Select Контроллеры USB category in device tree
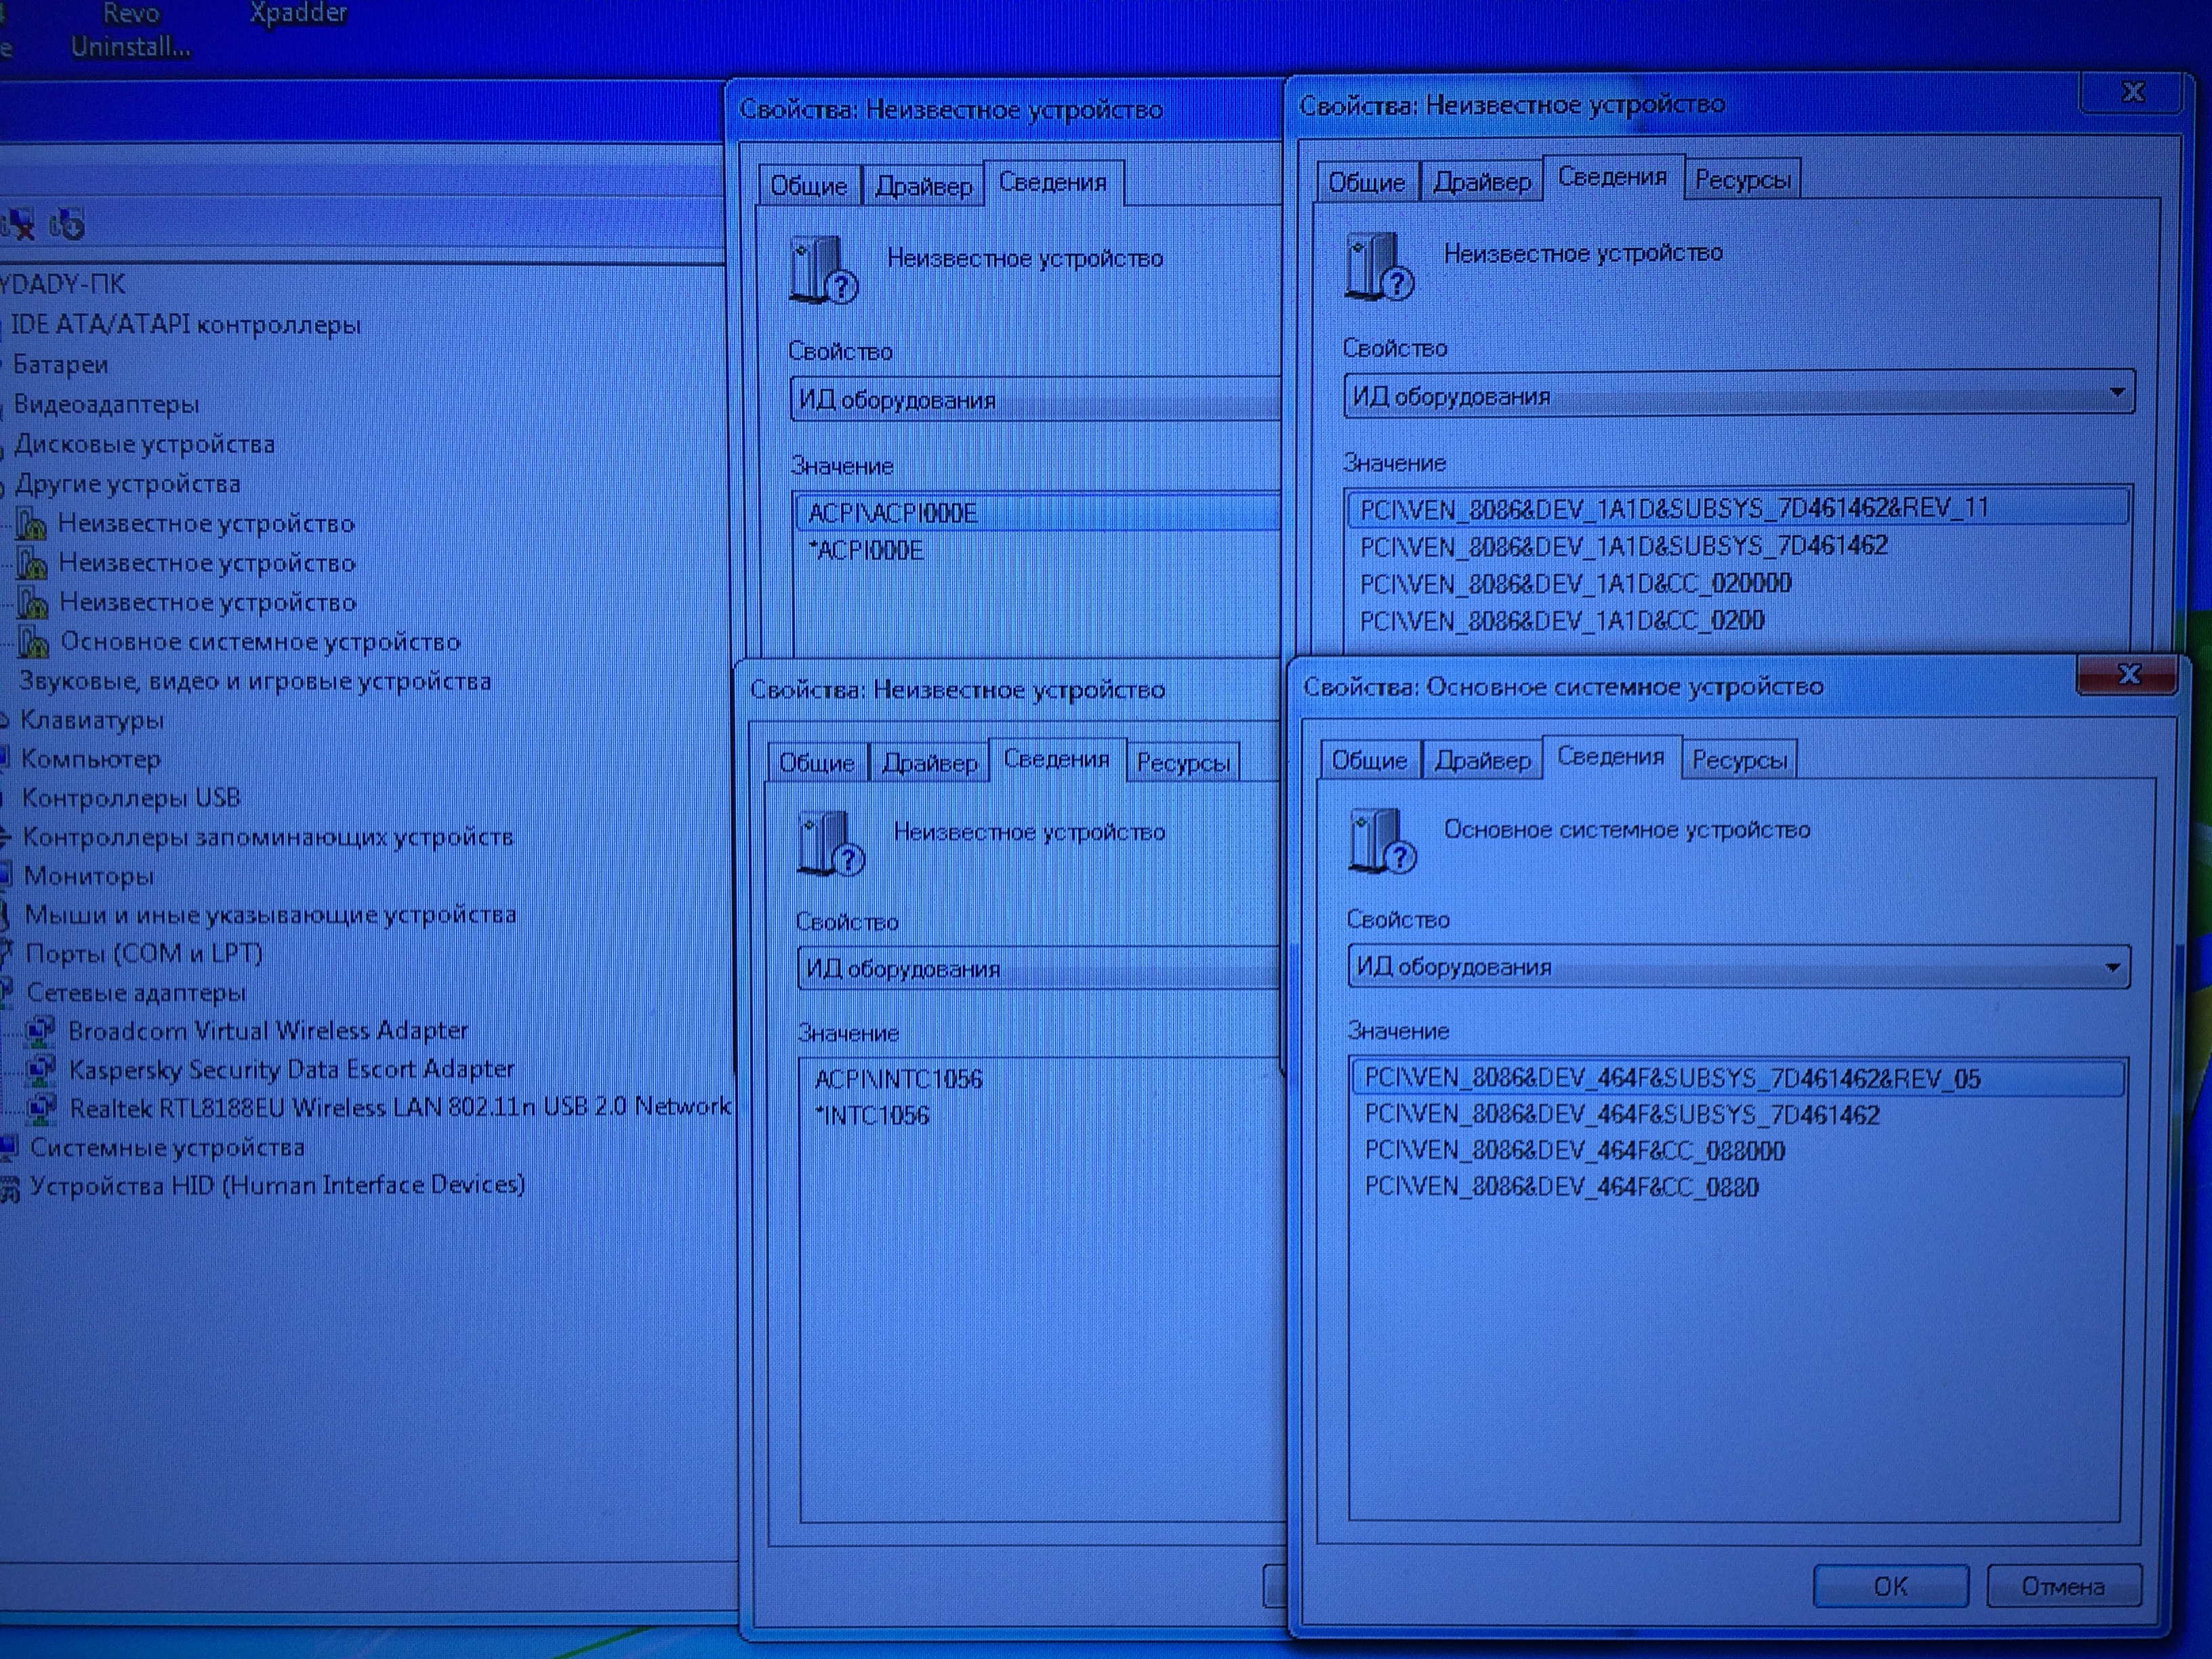 pyautogui.click(x=130, y=798)
